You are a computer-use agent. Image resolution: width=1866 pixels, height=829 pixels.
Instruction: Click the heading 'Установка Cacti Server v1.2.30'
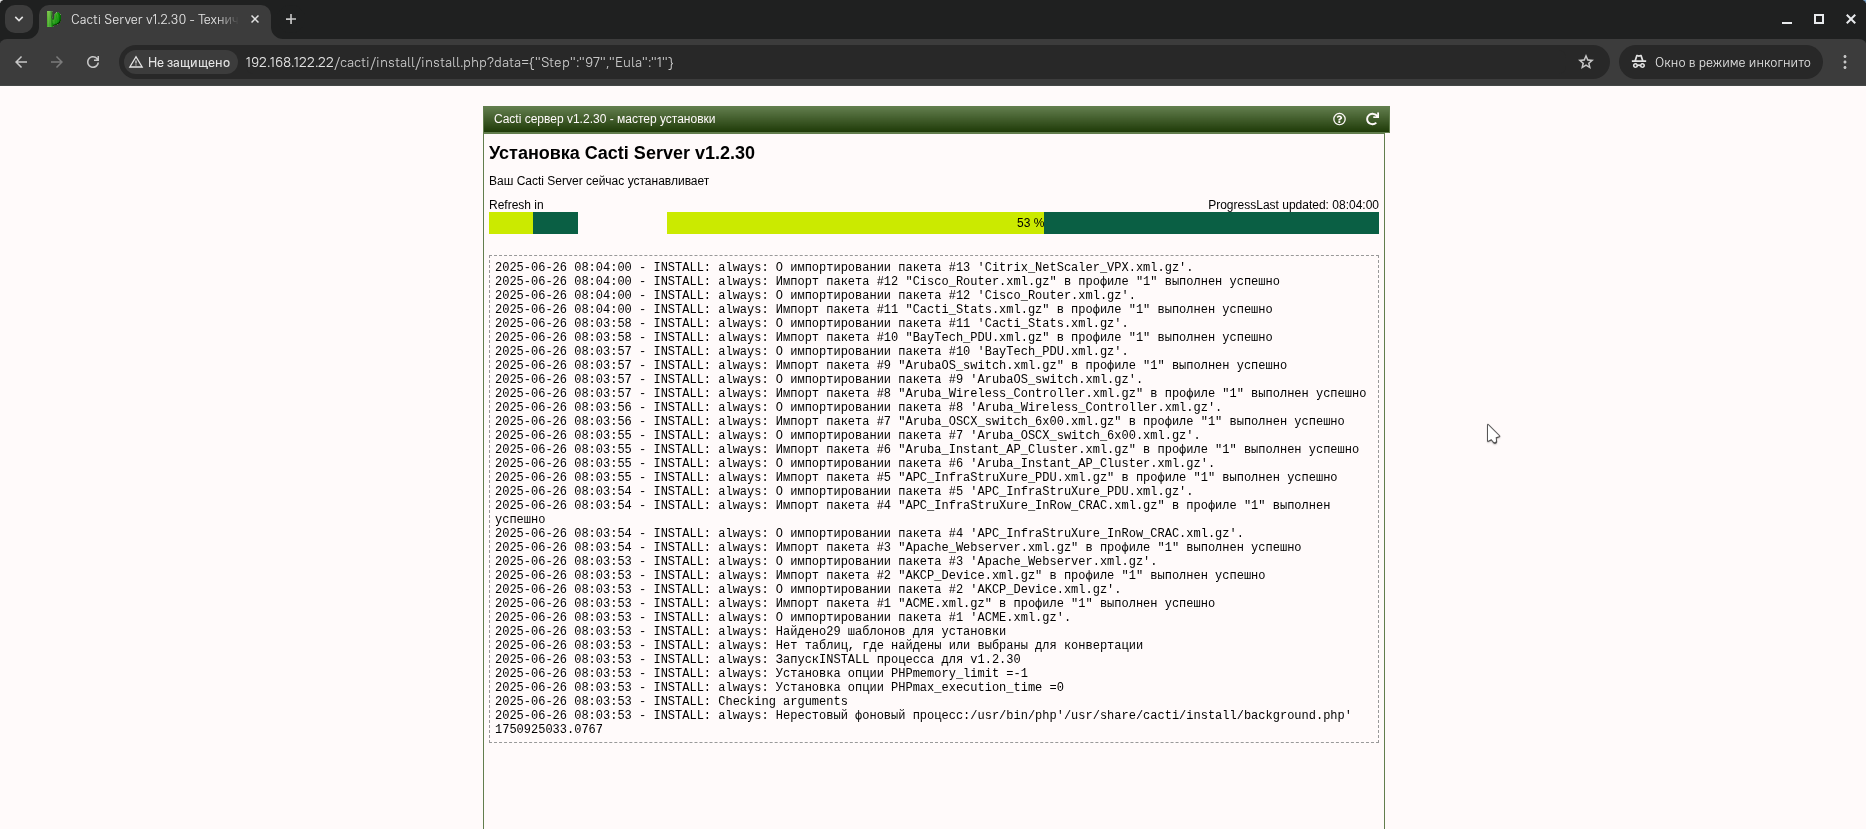(x=621, y=153)
